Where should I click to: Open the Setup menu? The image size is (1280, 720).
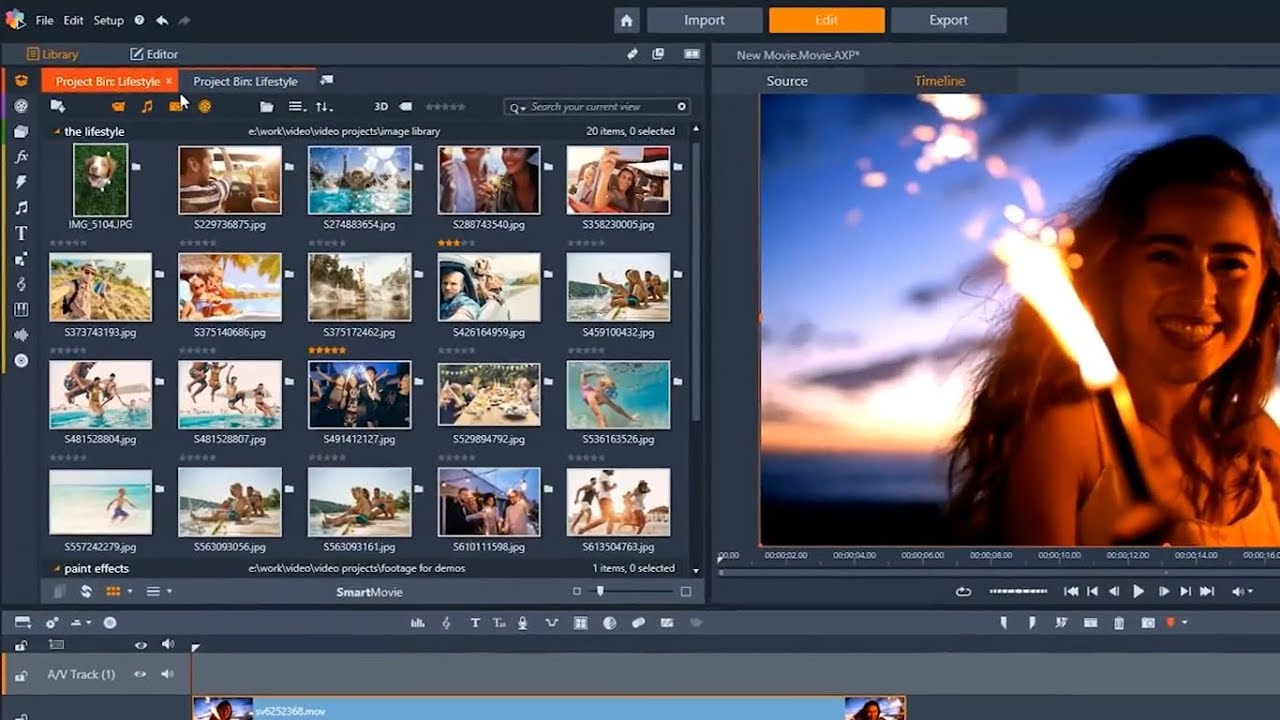pyautogui.click(x=109, y=20)
